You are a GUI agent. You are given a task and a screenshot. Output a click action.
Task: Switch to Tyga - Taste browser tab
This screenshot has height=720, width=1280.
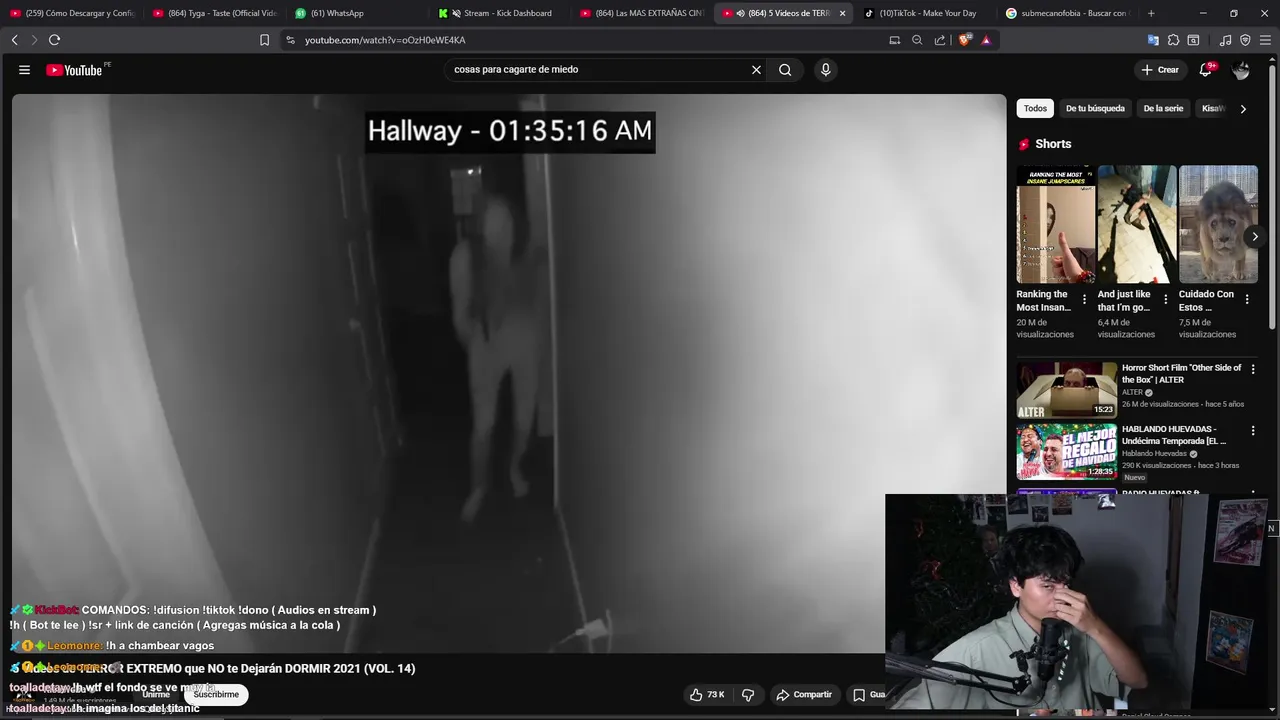tap(214, 13)
